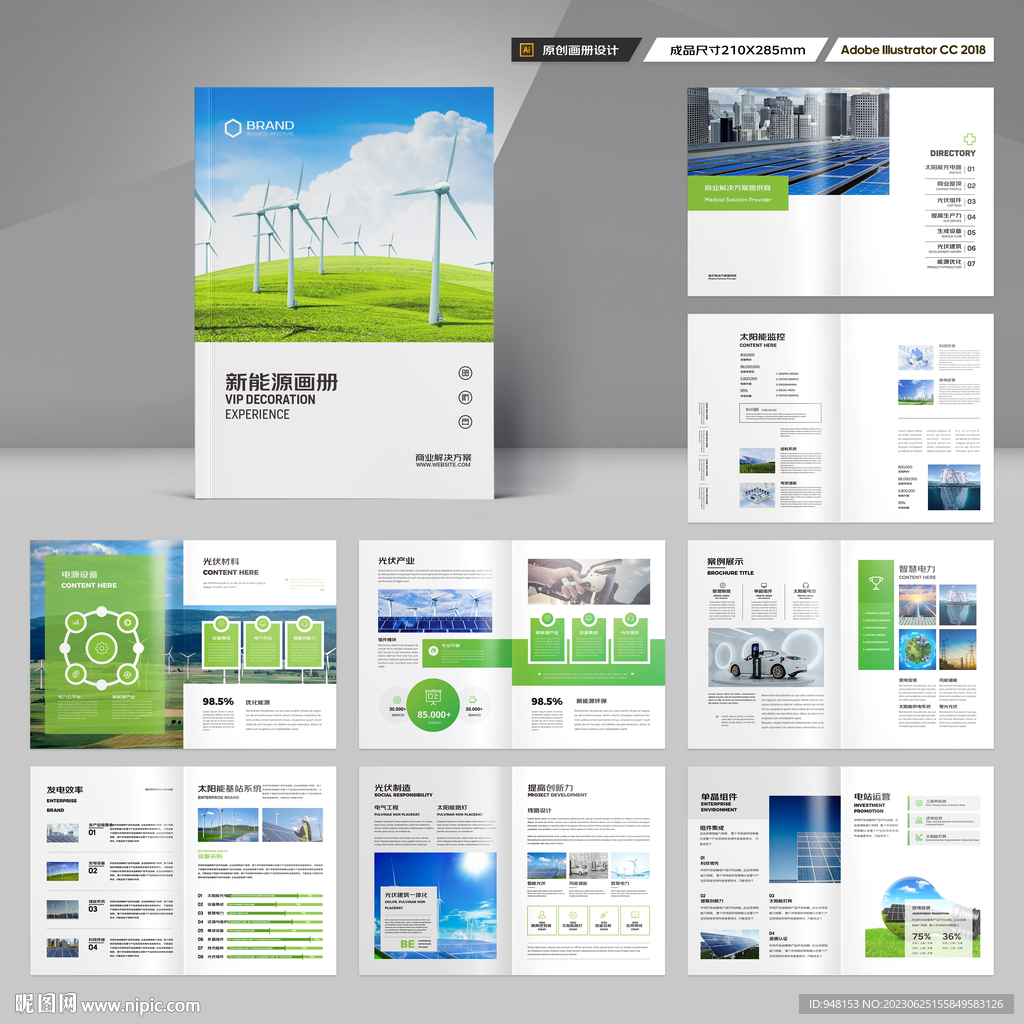Click the 成品尺寸210X285mm label
Screen dimensions: 1024x1024
click(x=737, y=50)
